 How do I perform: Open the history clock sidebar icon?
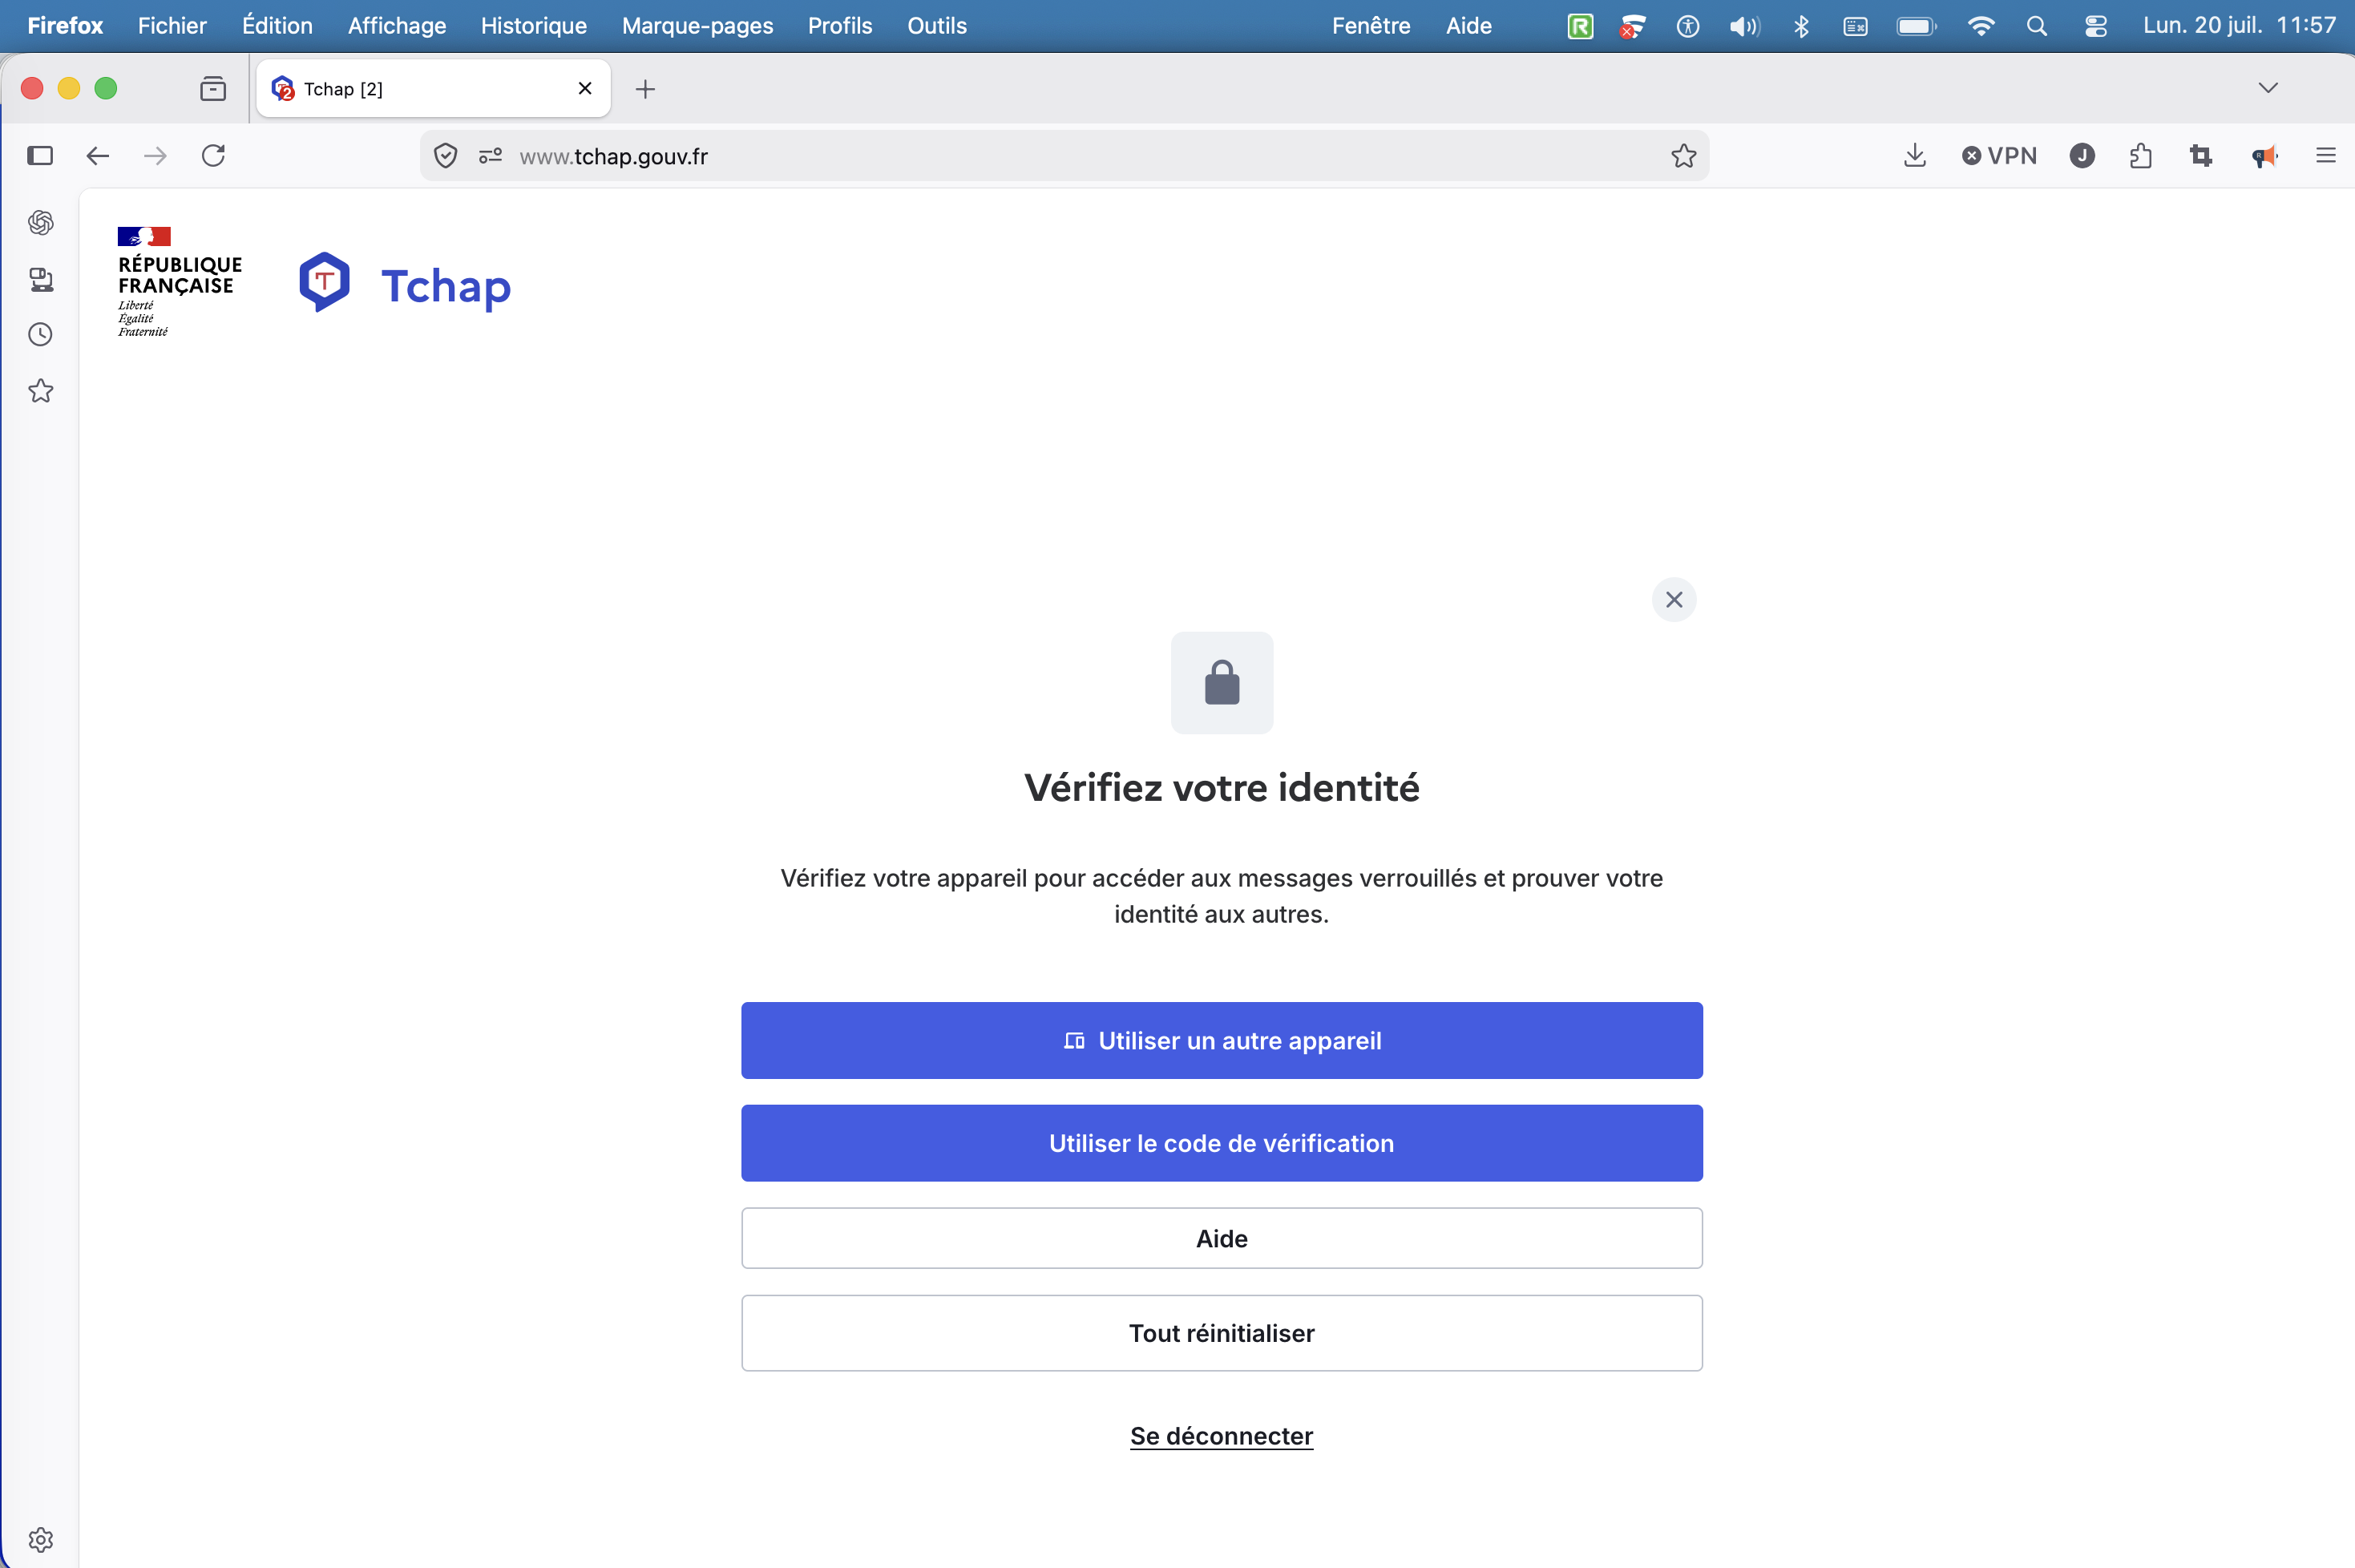(41, 334)
